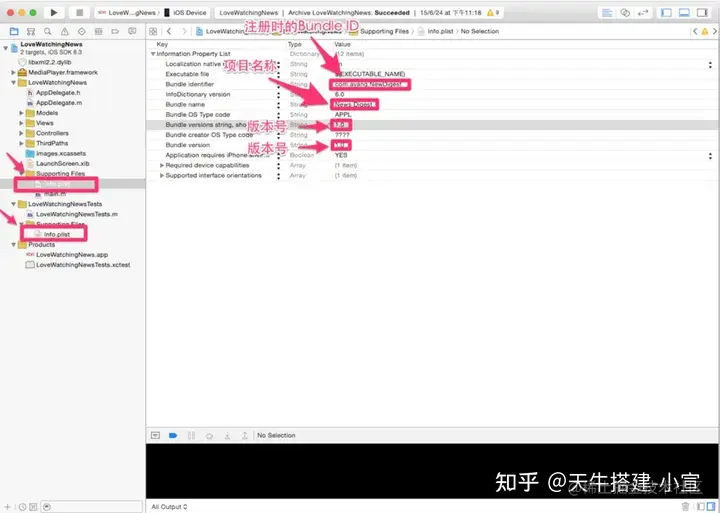720x513 pixels.
Task: Click the Step out icon in debug bar
Action: pyautogui.click(x=245, y=435)
